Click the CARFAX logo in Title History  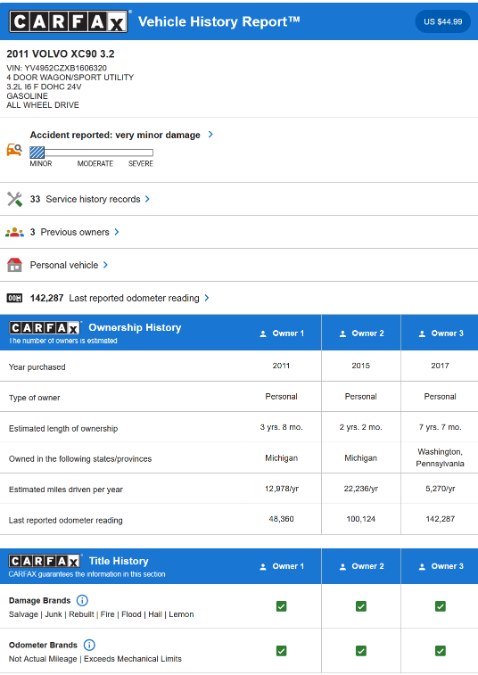point(44,561)
